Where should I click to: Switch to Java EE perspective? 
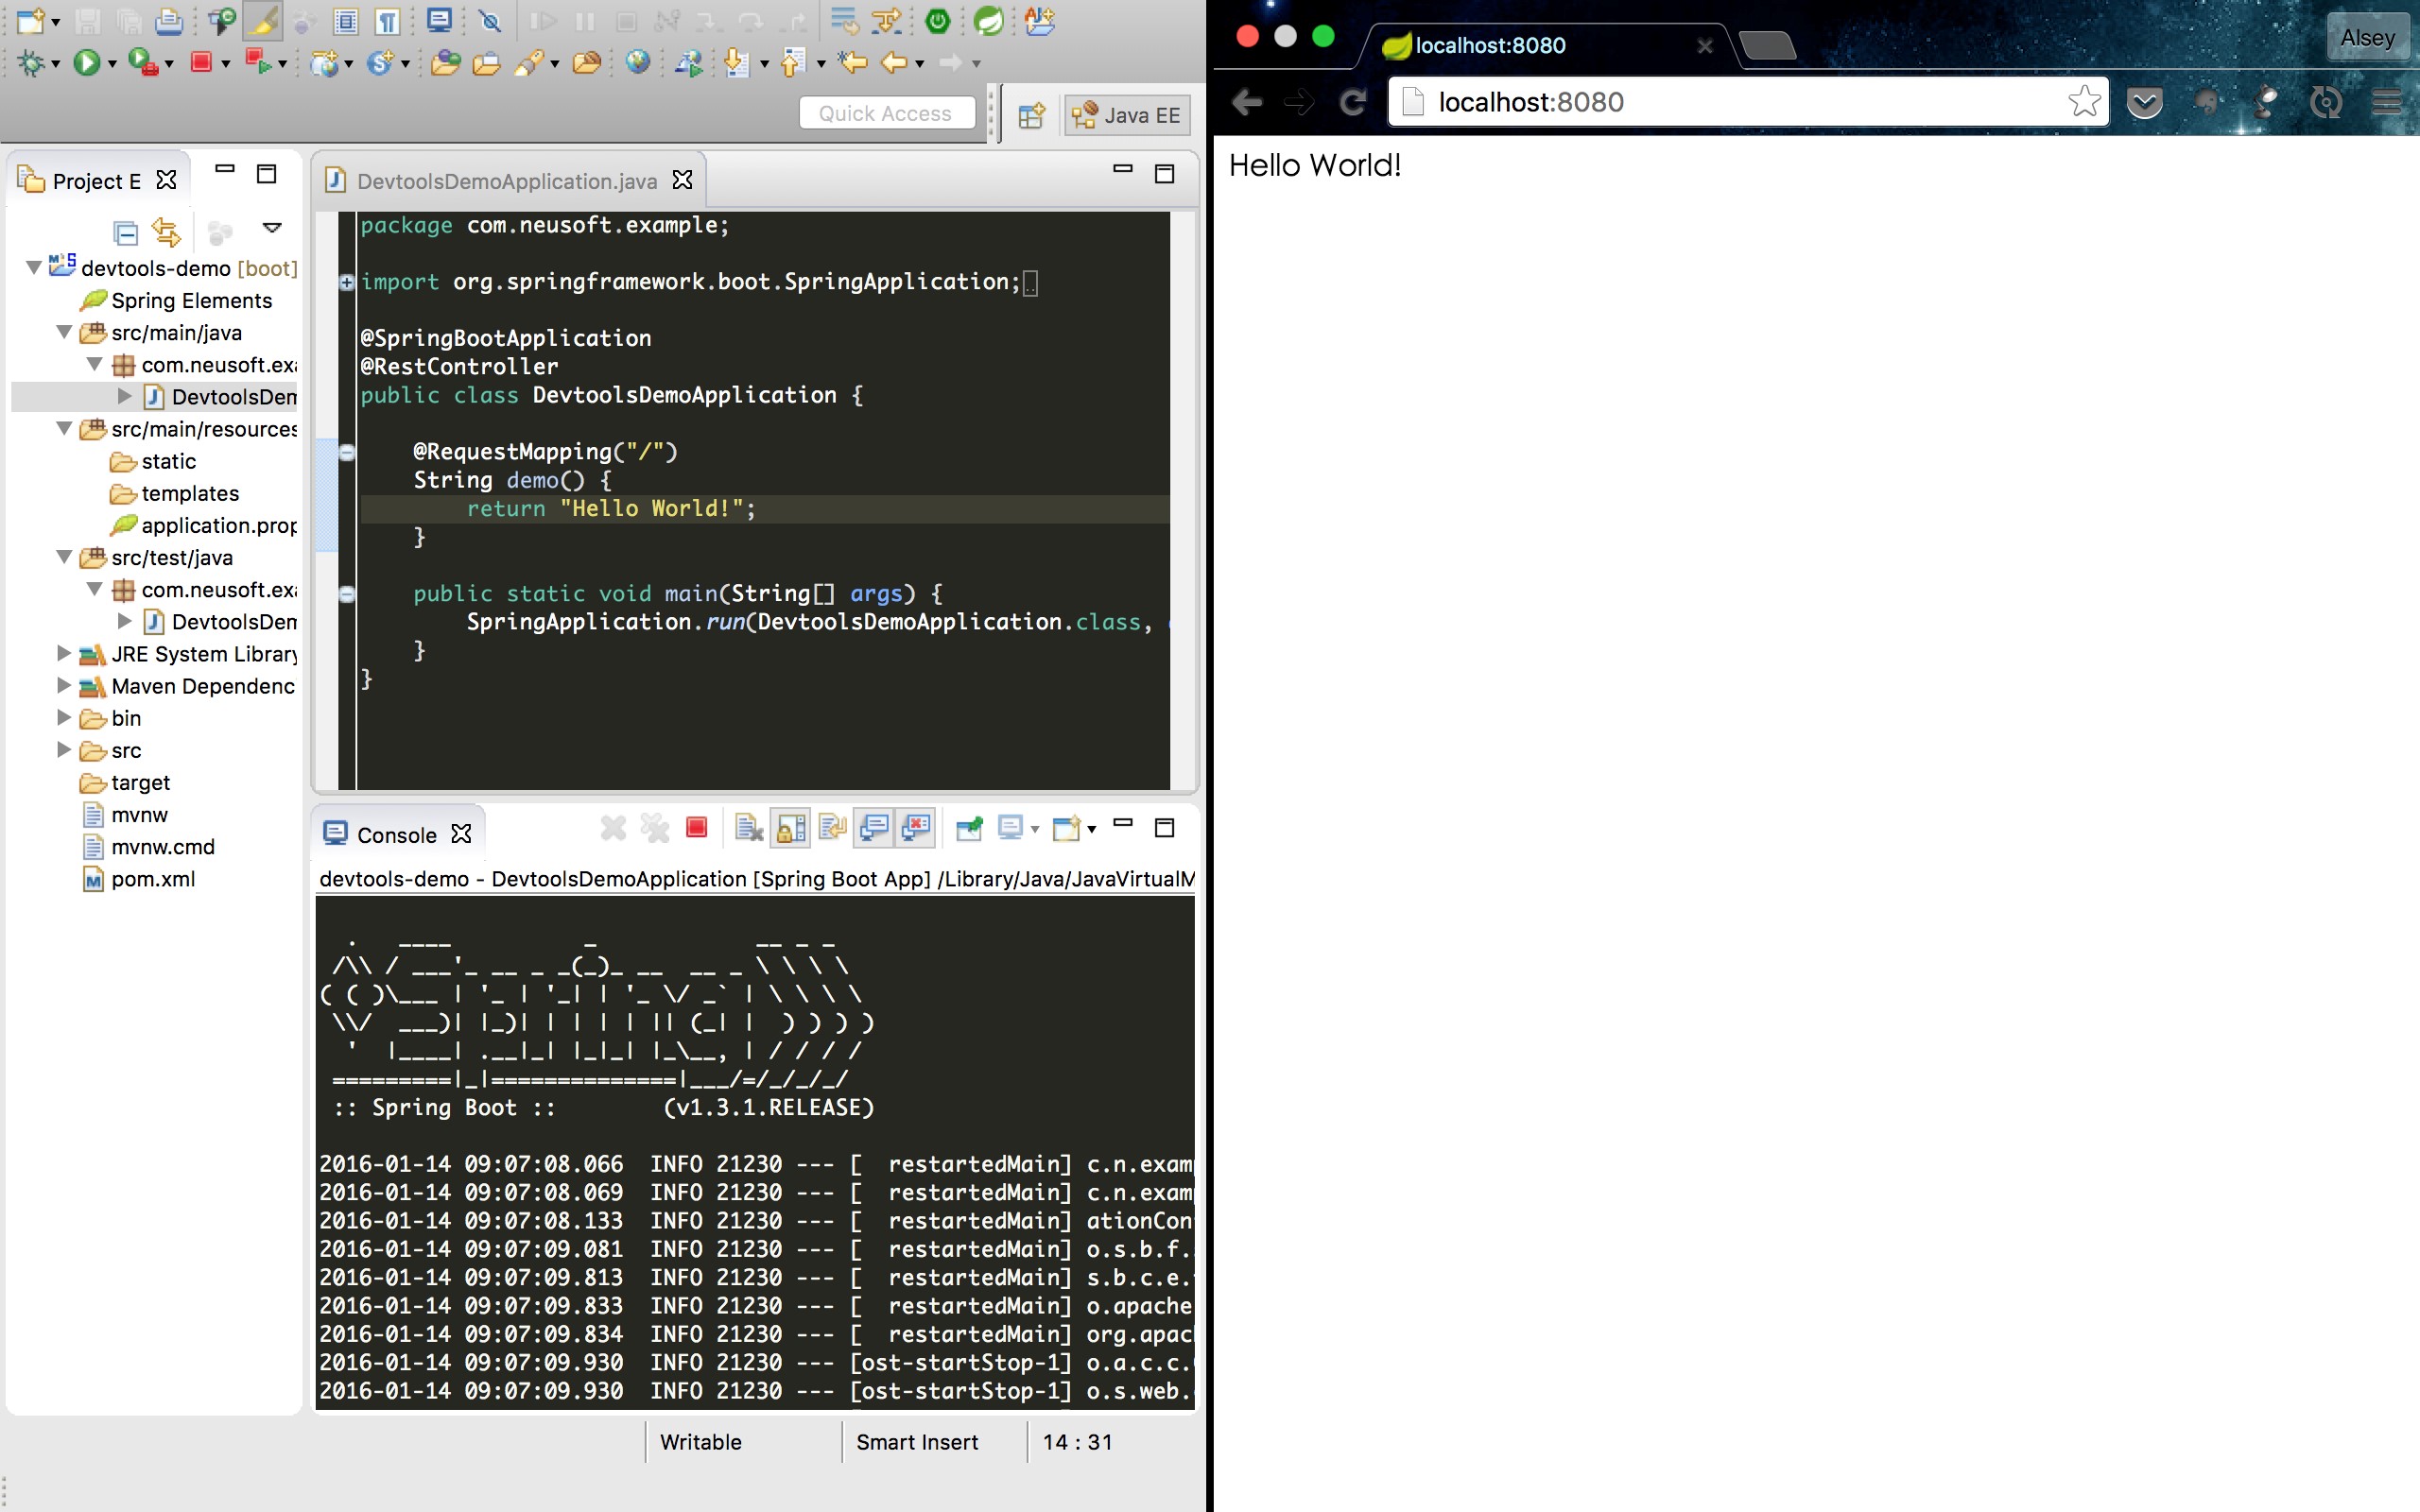pos(1127,115)
